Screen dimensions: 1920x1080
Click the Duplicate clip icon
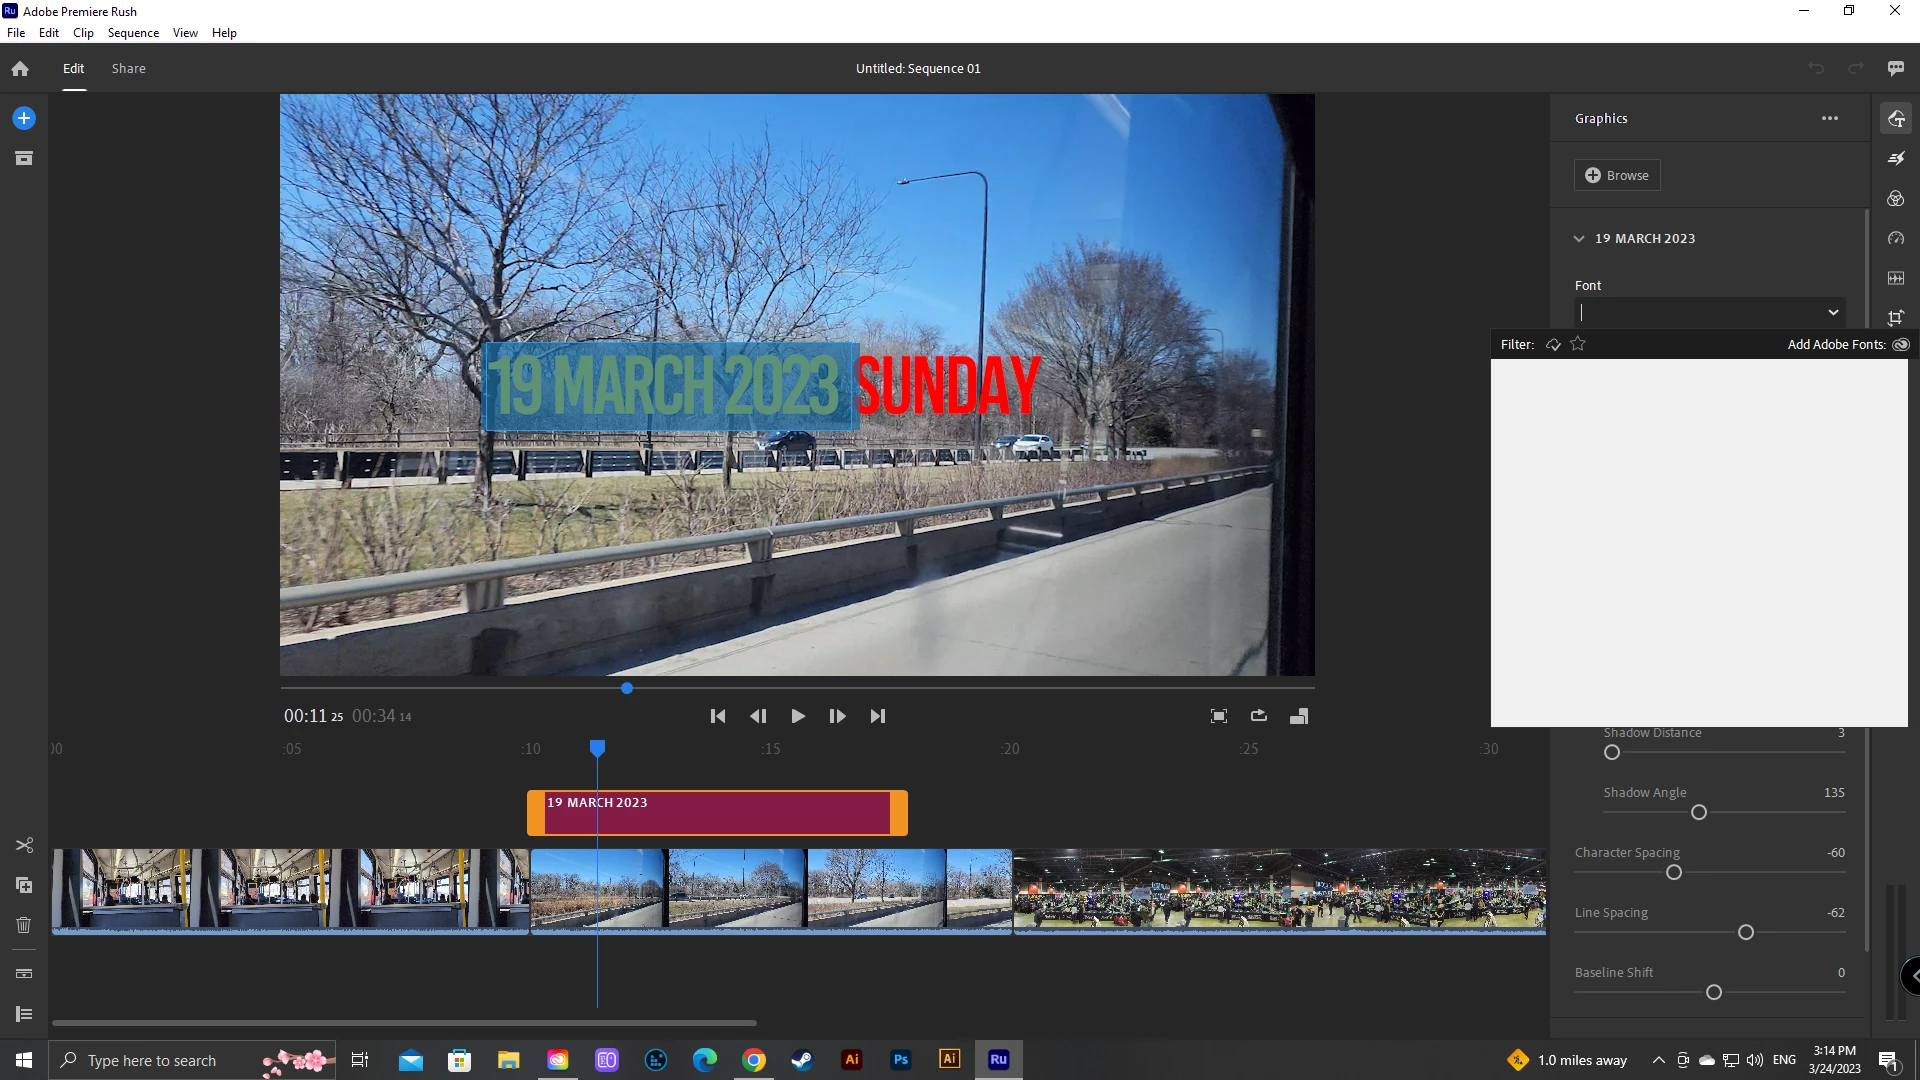24,885
